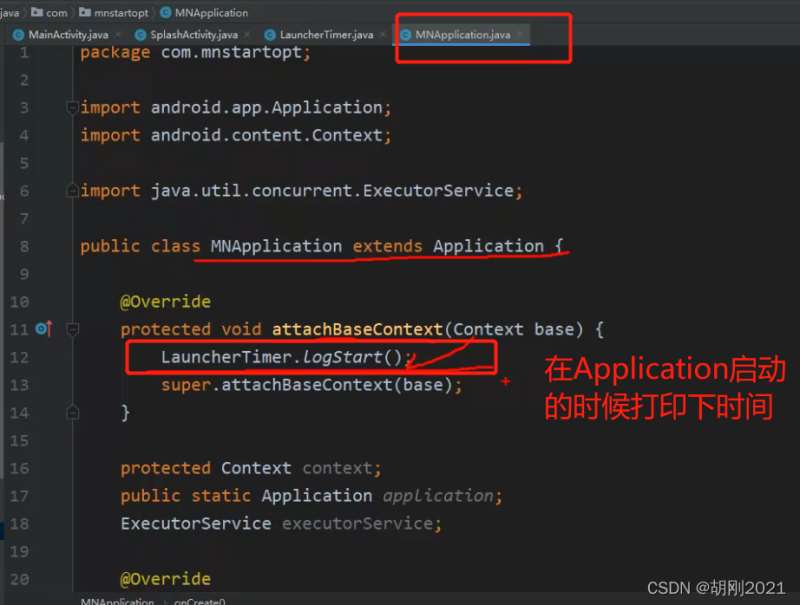Click the LauncherTimer.java tab class icon
This screenshot has width=800, height=605.
(x=270, y=35)
